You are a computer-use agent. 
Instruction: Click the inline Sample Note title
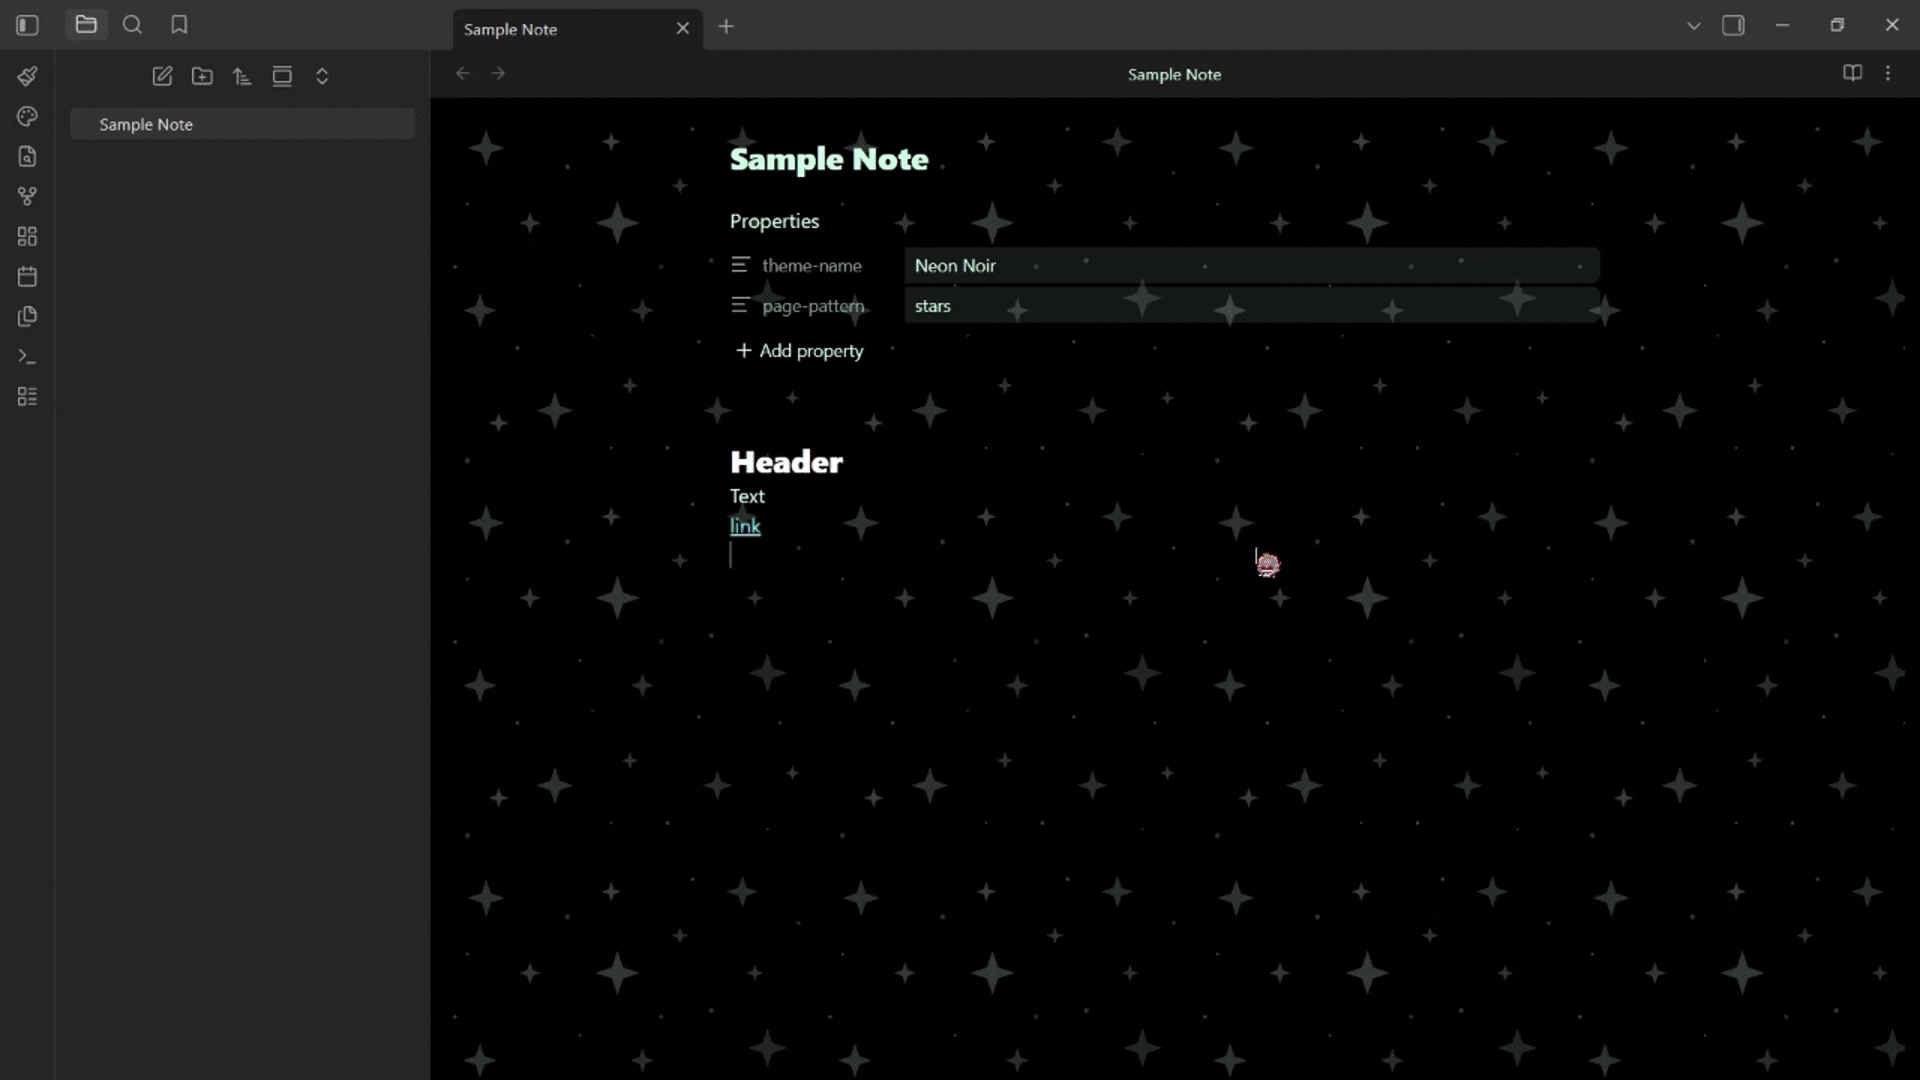point(829,159)
